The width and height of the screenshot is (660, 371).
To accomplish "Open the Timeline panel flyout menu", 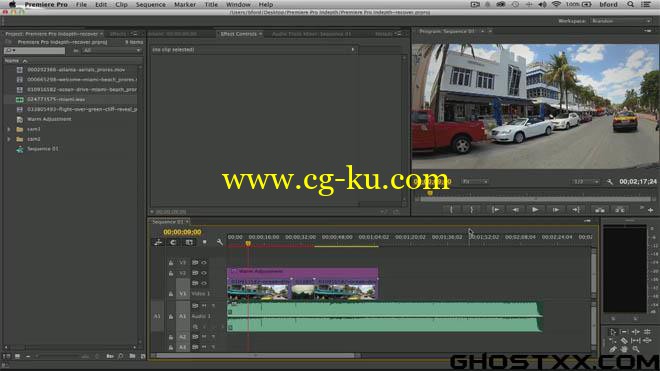I will point(587,221).
